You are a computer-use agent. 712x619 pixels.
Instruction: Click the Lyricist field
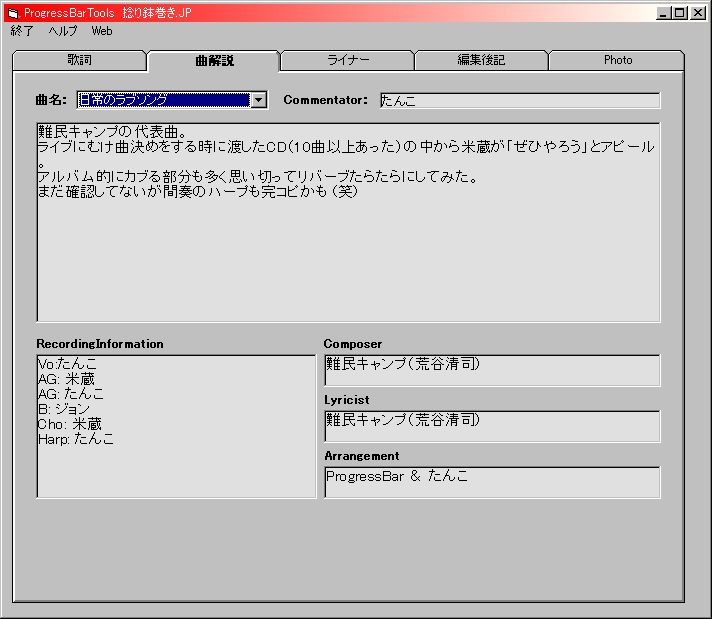[492, 426]
